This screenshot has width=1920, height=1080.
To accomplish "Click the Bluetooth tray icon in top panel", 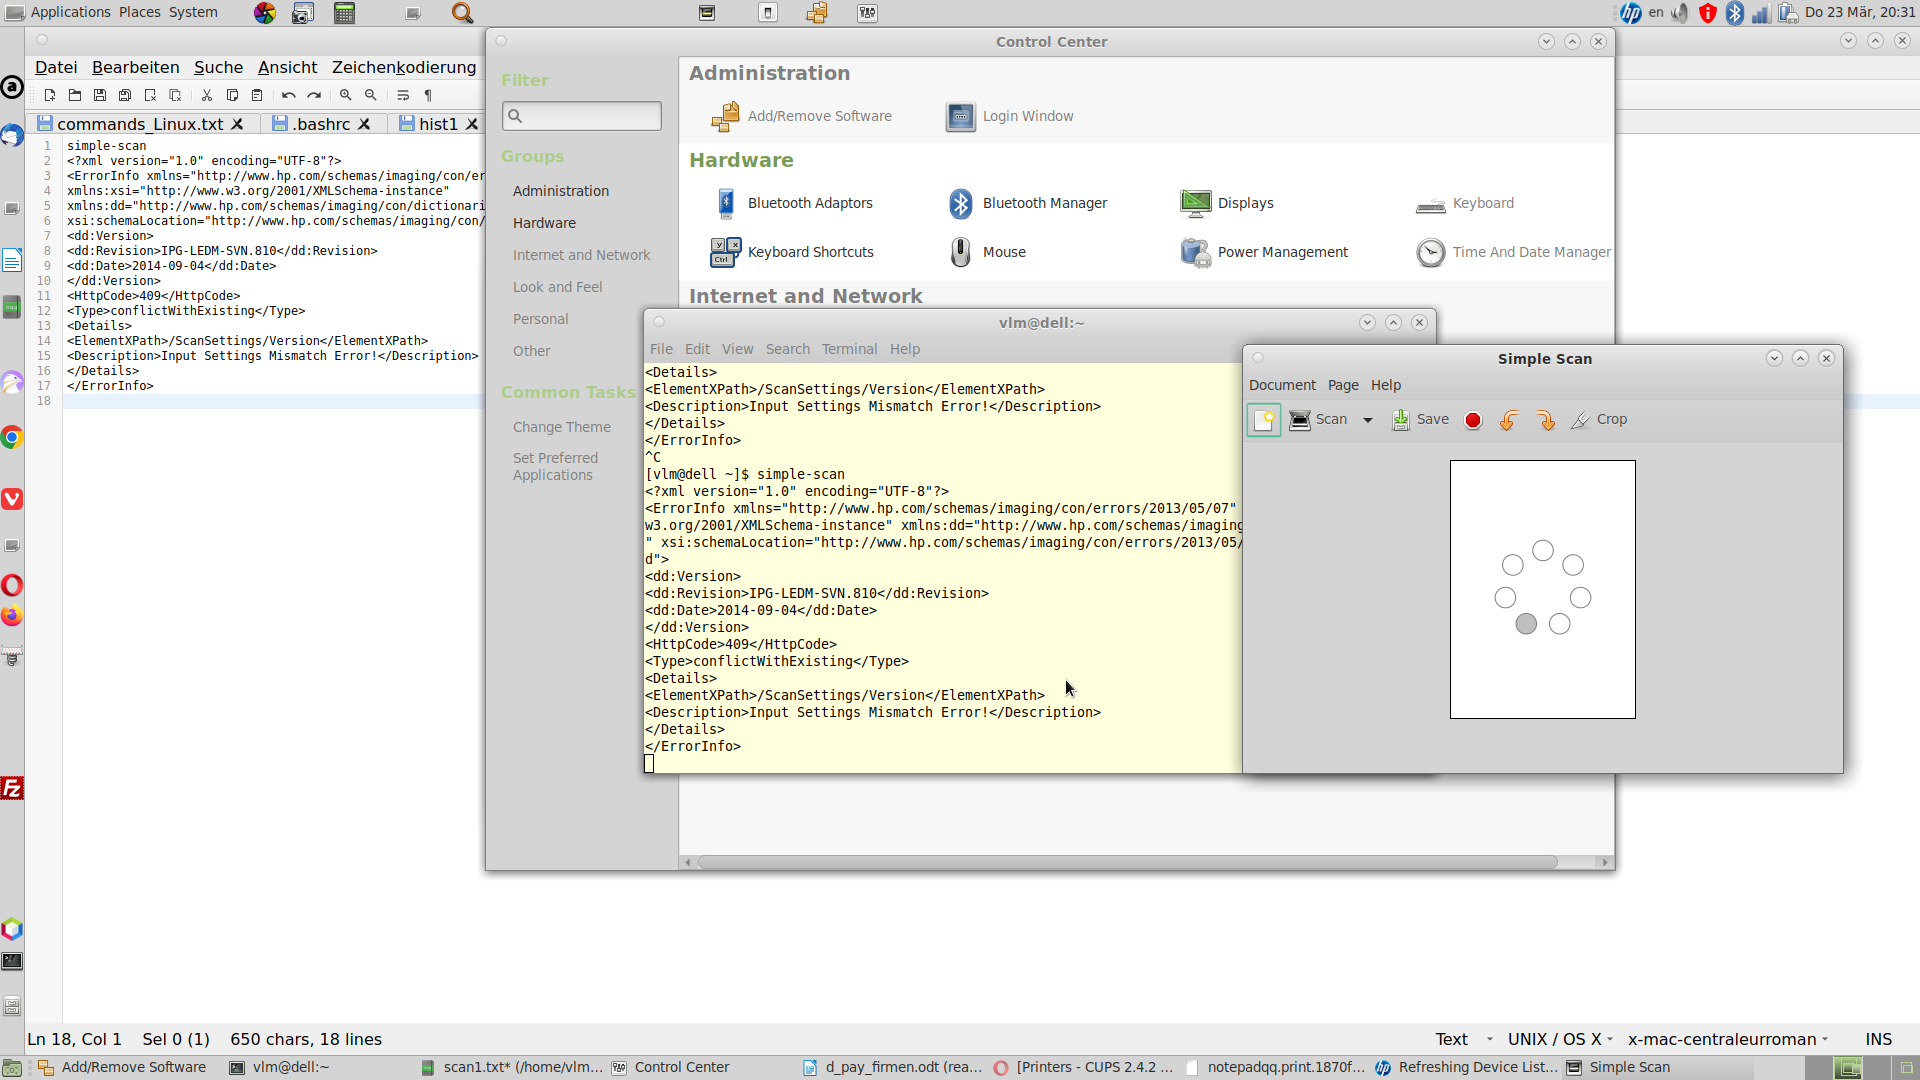I will pyautogui.click(x=1734, y=13).
